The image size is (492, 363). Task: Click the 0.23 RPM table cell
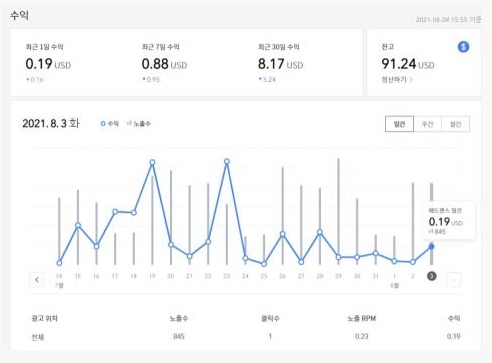pyautogui.click(x=362, y=336)
